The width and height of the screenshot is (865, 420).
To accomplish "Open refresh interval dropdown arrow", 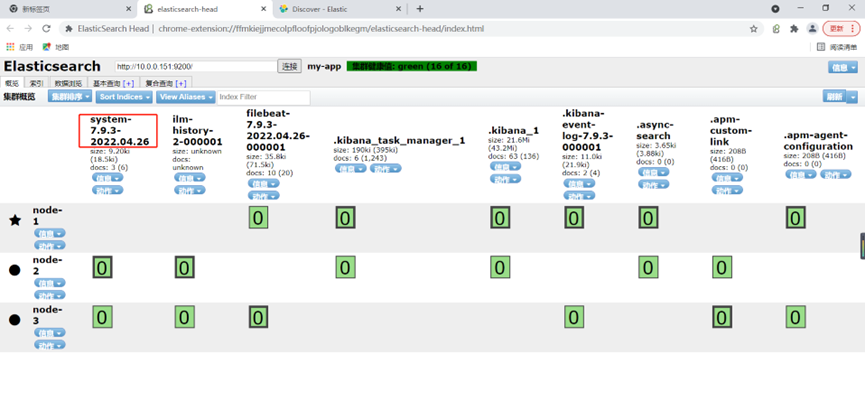I will pos(853,97).
